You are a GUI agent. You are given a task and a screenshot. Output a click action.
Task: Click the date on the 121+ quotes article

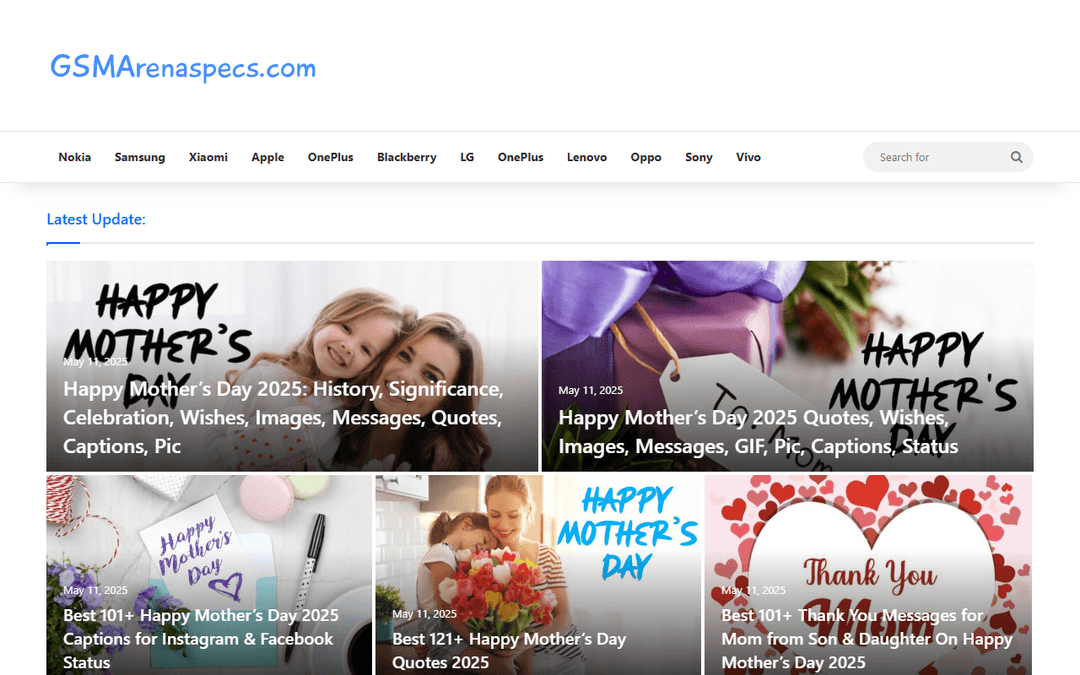[424, 614]
